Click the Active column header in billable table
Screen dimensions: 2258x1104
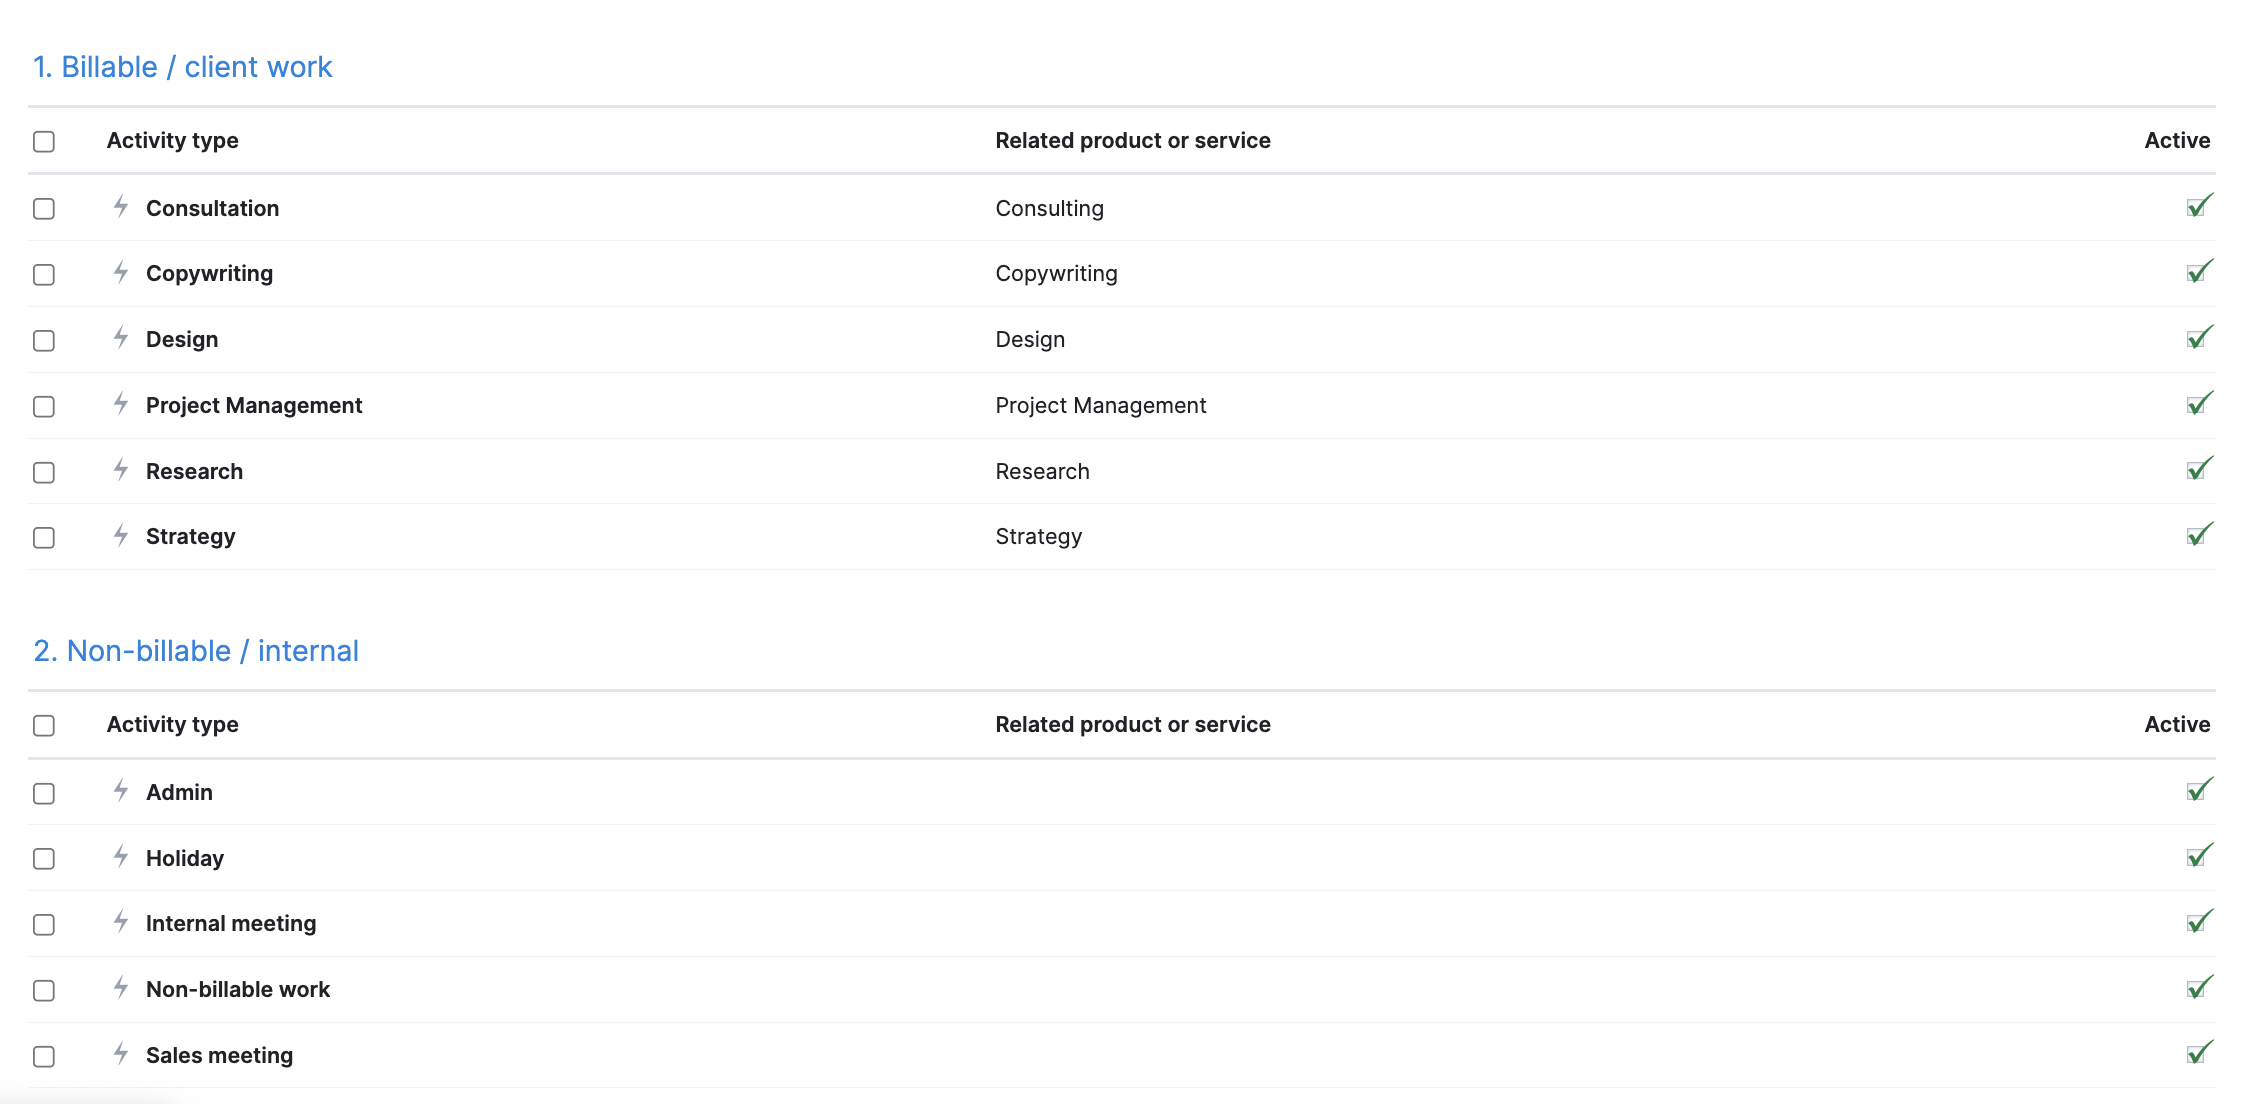coord(2177,141)
